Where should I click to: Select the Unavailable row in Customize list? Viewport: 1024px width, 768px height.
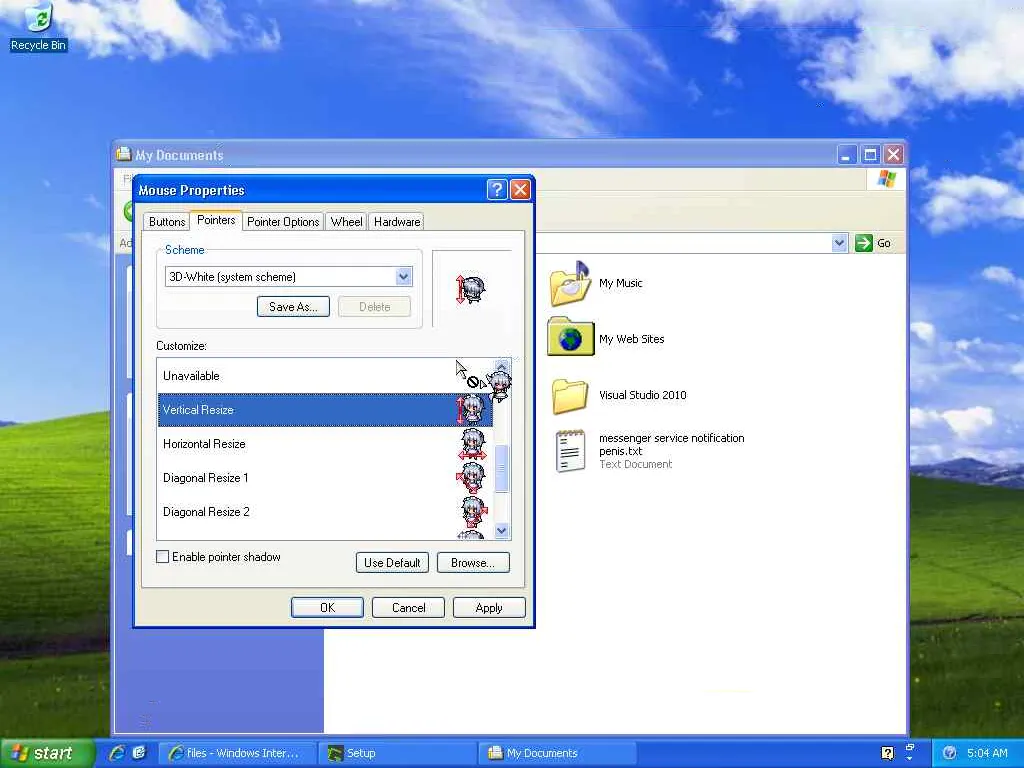(325, 376)
